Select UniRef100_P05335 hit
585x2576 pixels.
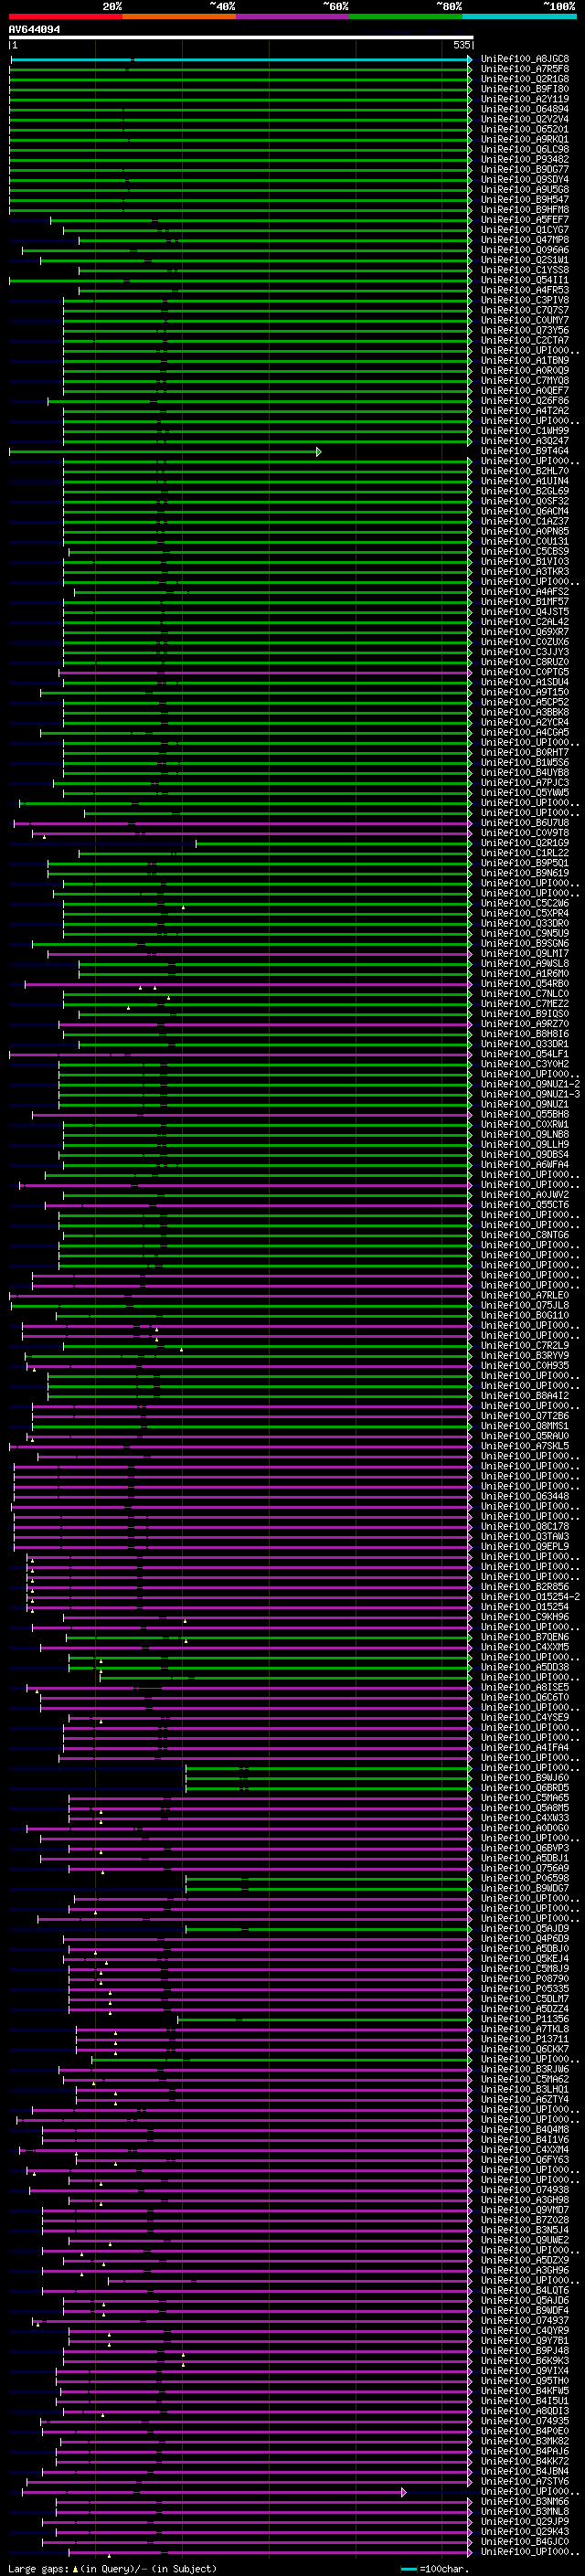[525, 1989]
